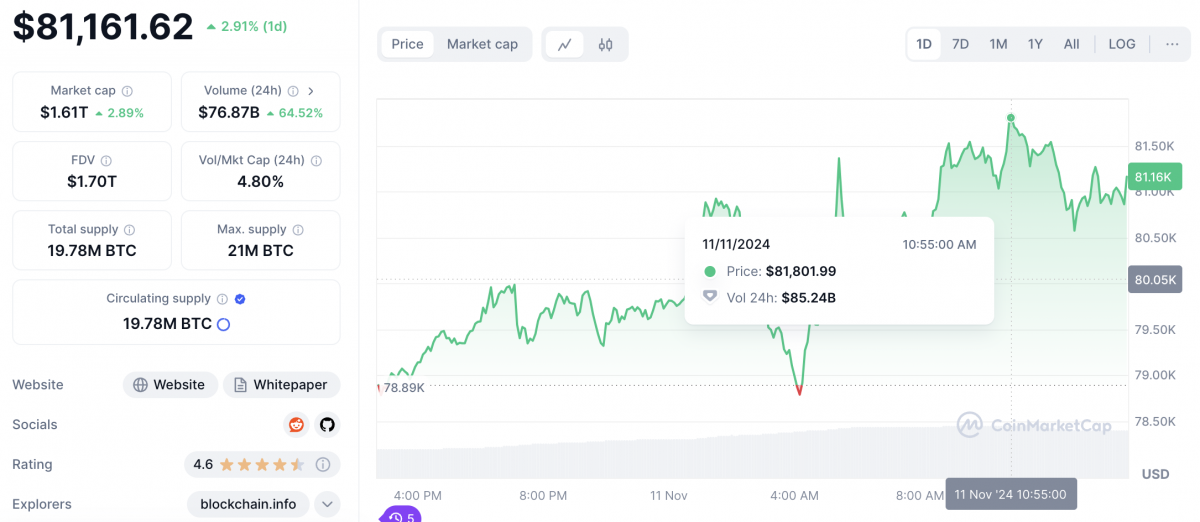1200x522 pixels.
Task: Click the $1.61T market cap value
Action: [x=64, y=112]
